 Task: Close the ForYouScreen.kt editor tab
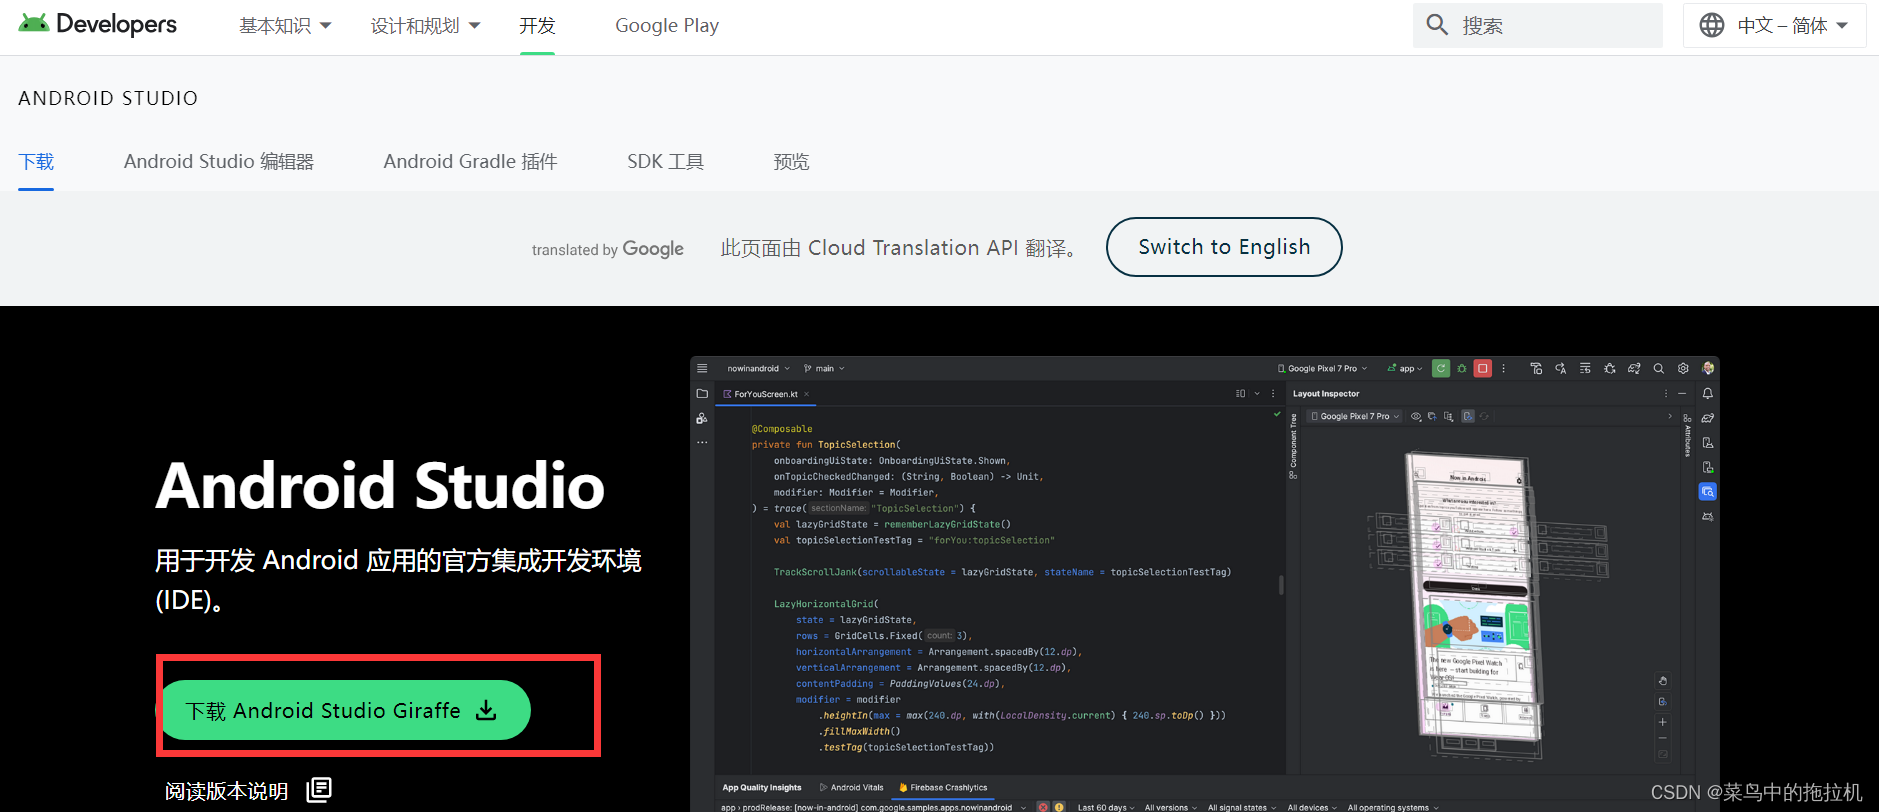(x=807, y=394)
